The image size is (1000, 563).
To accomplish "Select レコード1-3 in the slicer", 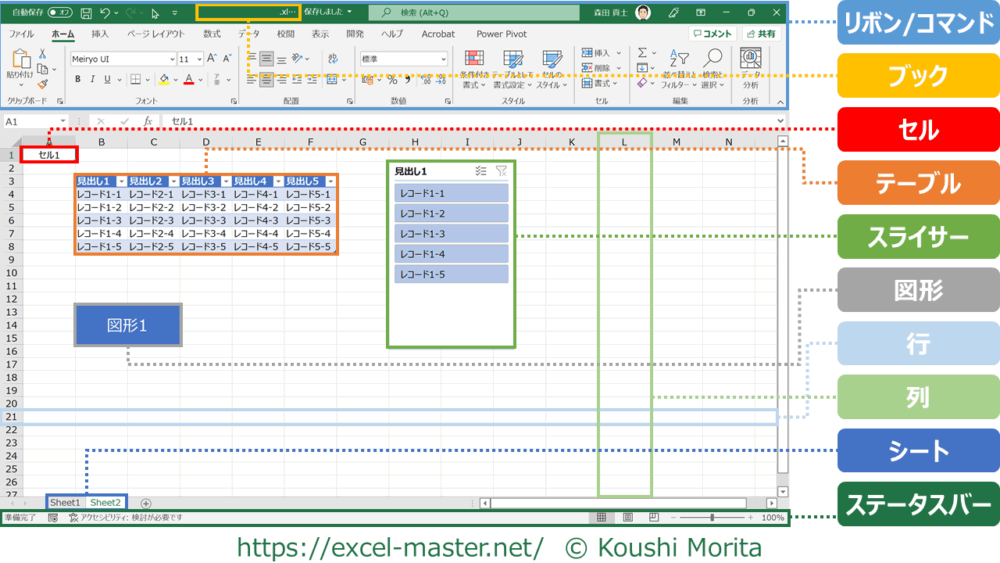I will pos(451,234).
